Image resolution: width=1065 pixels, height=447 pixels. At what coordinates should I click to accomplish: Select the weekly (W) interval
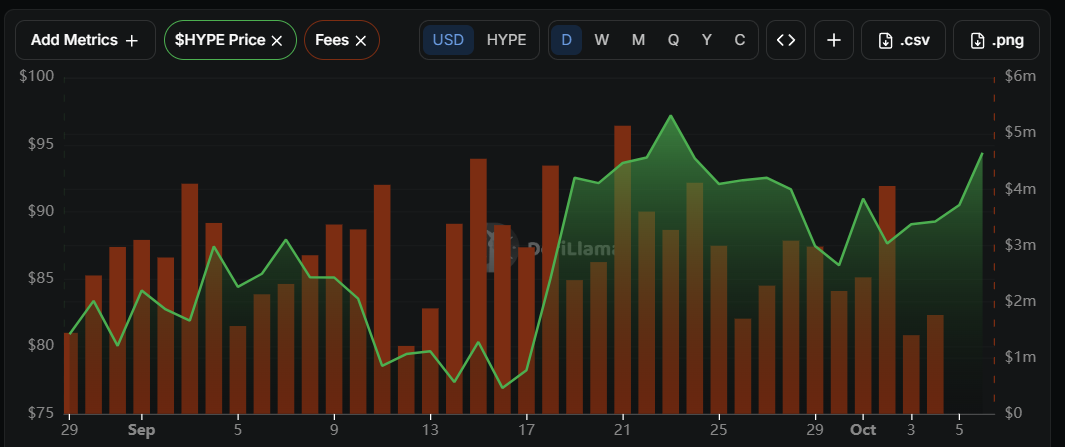[601, 40]
